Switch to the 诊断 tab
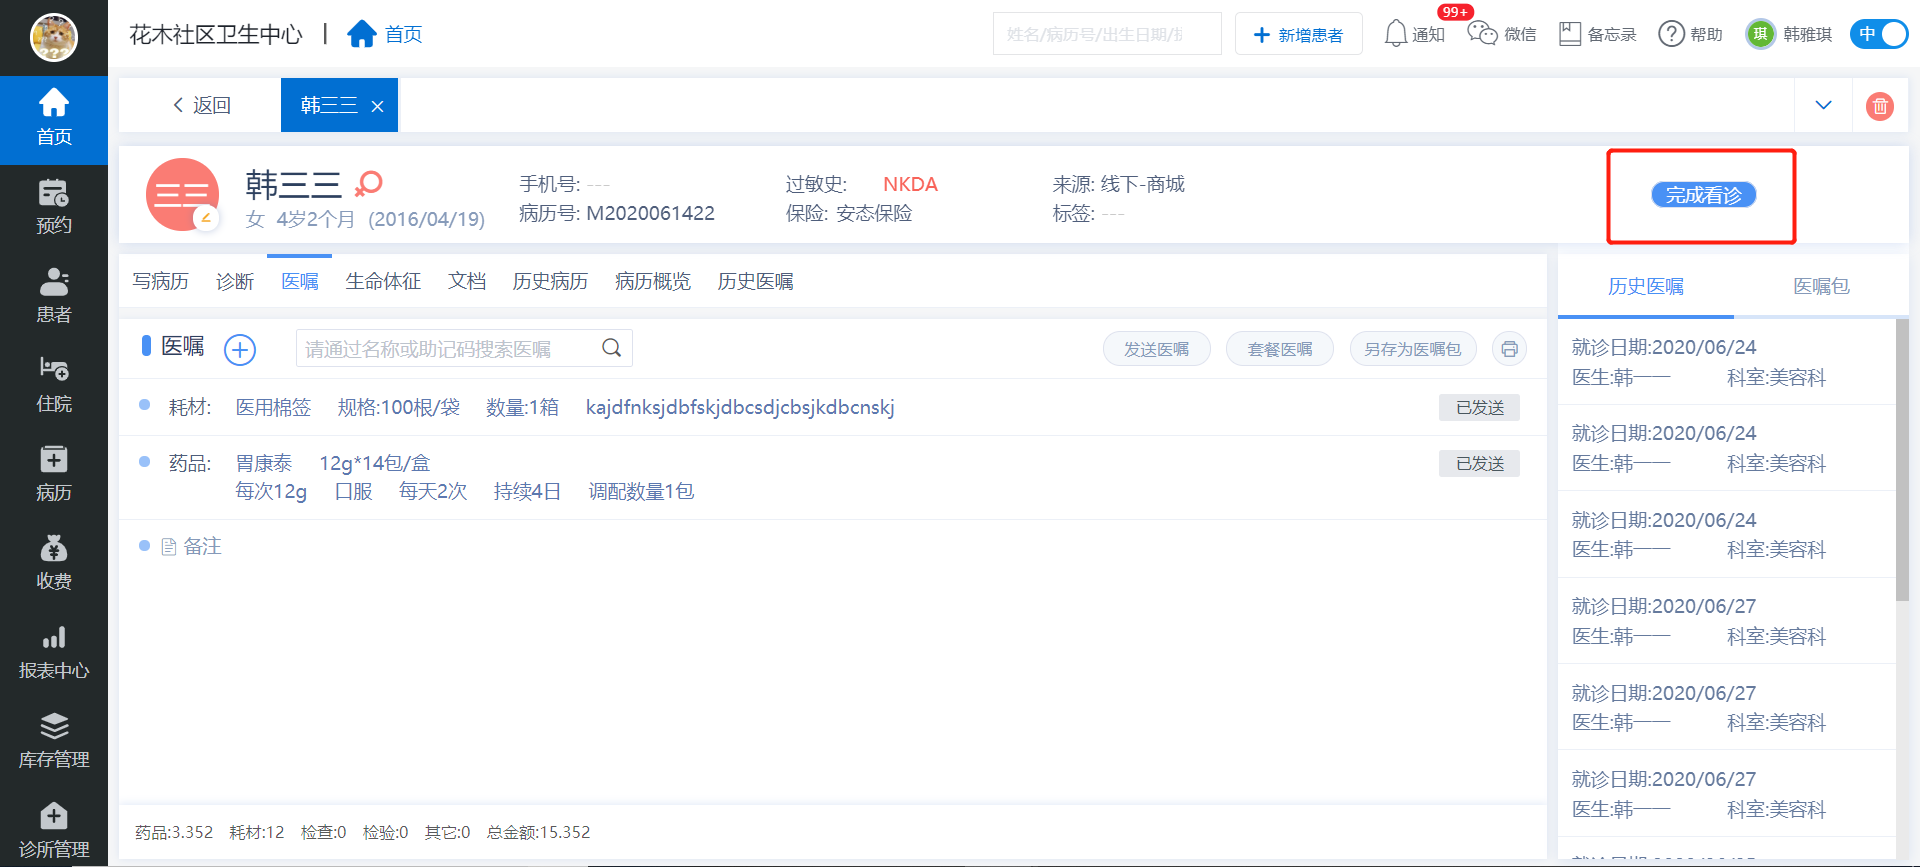The width and height of the screenshot is (1920, 867). tap(235, 281)
